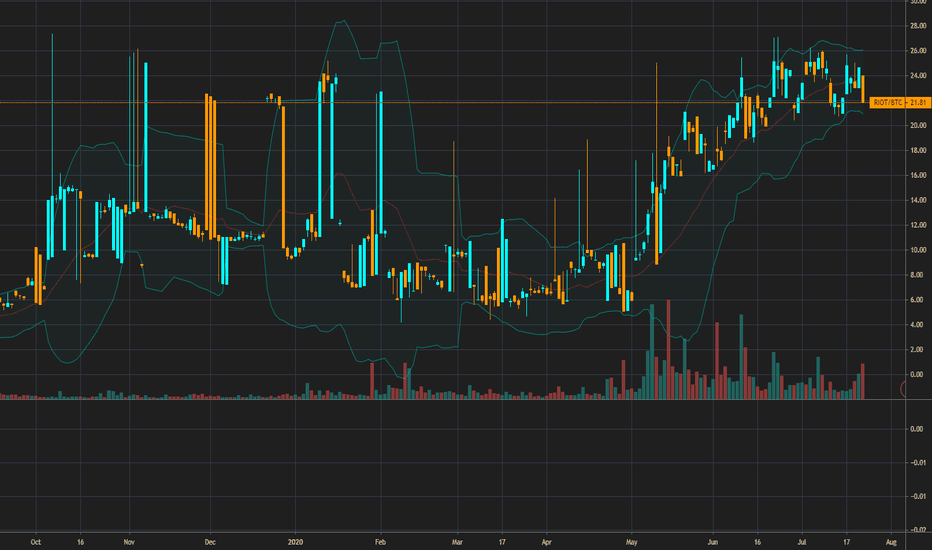Select the 2020 label on time axis
932x550 pixels.
coord(295,542)
